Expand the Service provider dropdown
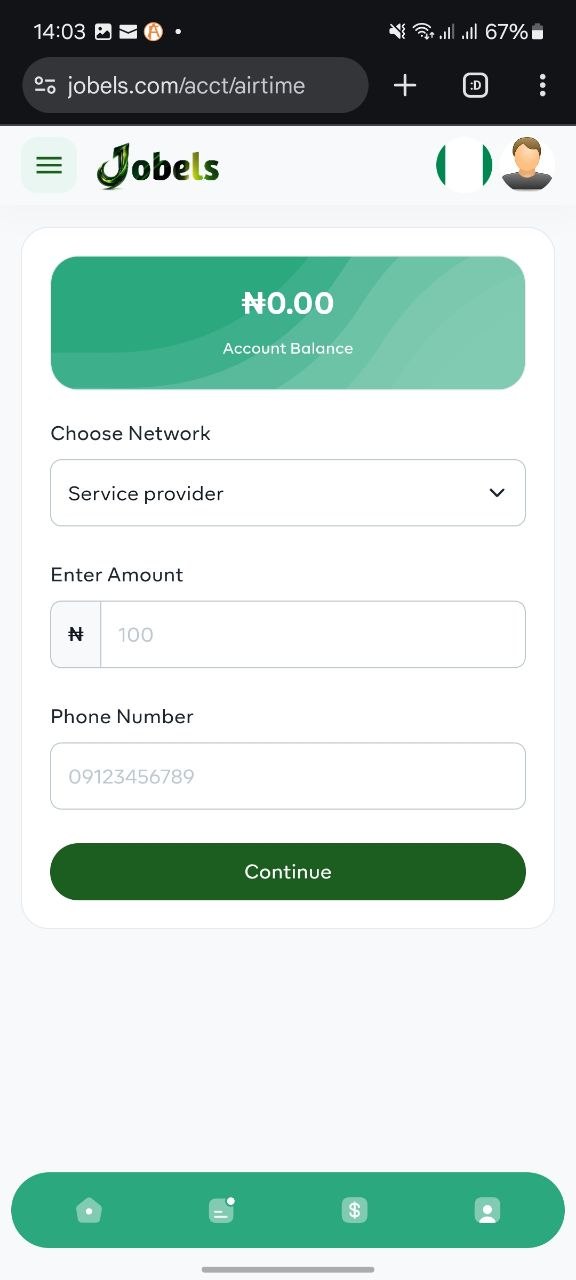 coord(288,493)
